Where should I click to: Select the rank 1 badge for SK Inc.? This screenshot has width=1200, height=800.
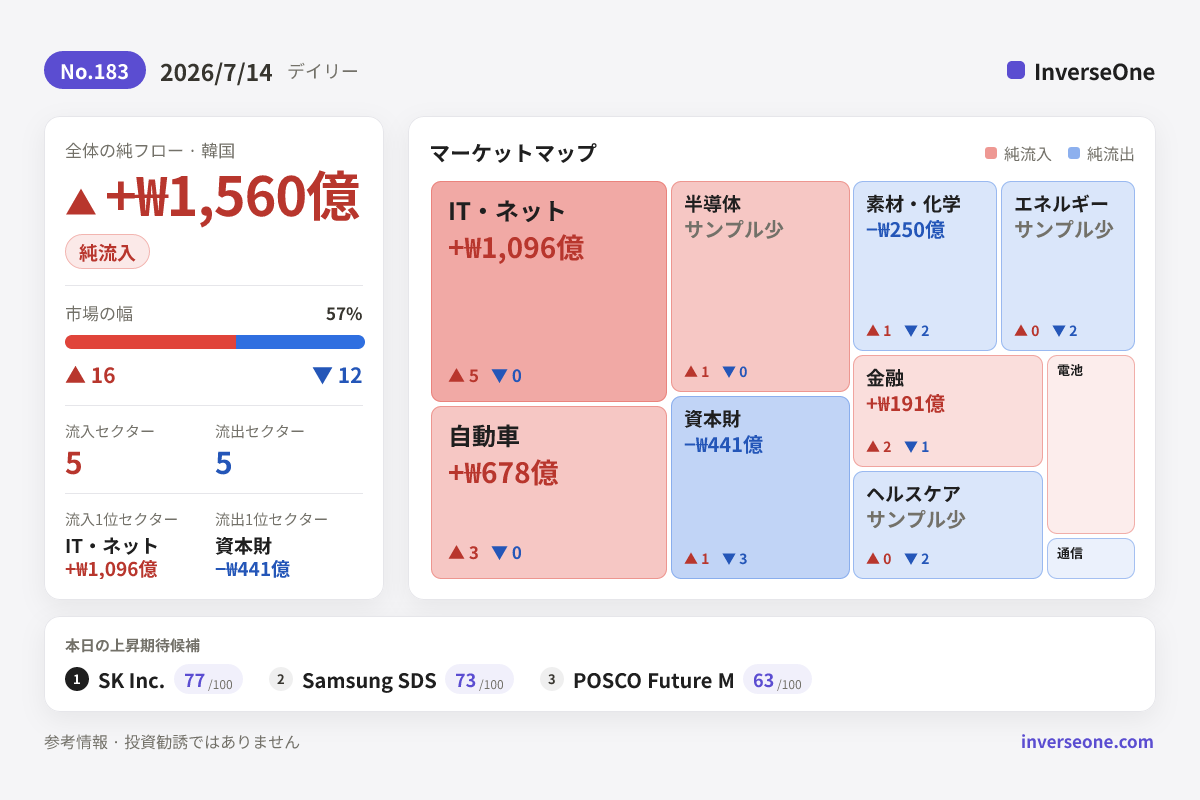77,679
